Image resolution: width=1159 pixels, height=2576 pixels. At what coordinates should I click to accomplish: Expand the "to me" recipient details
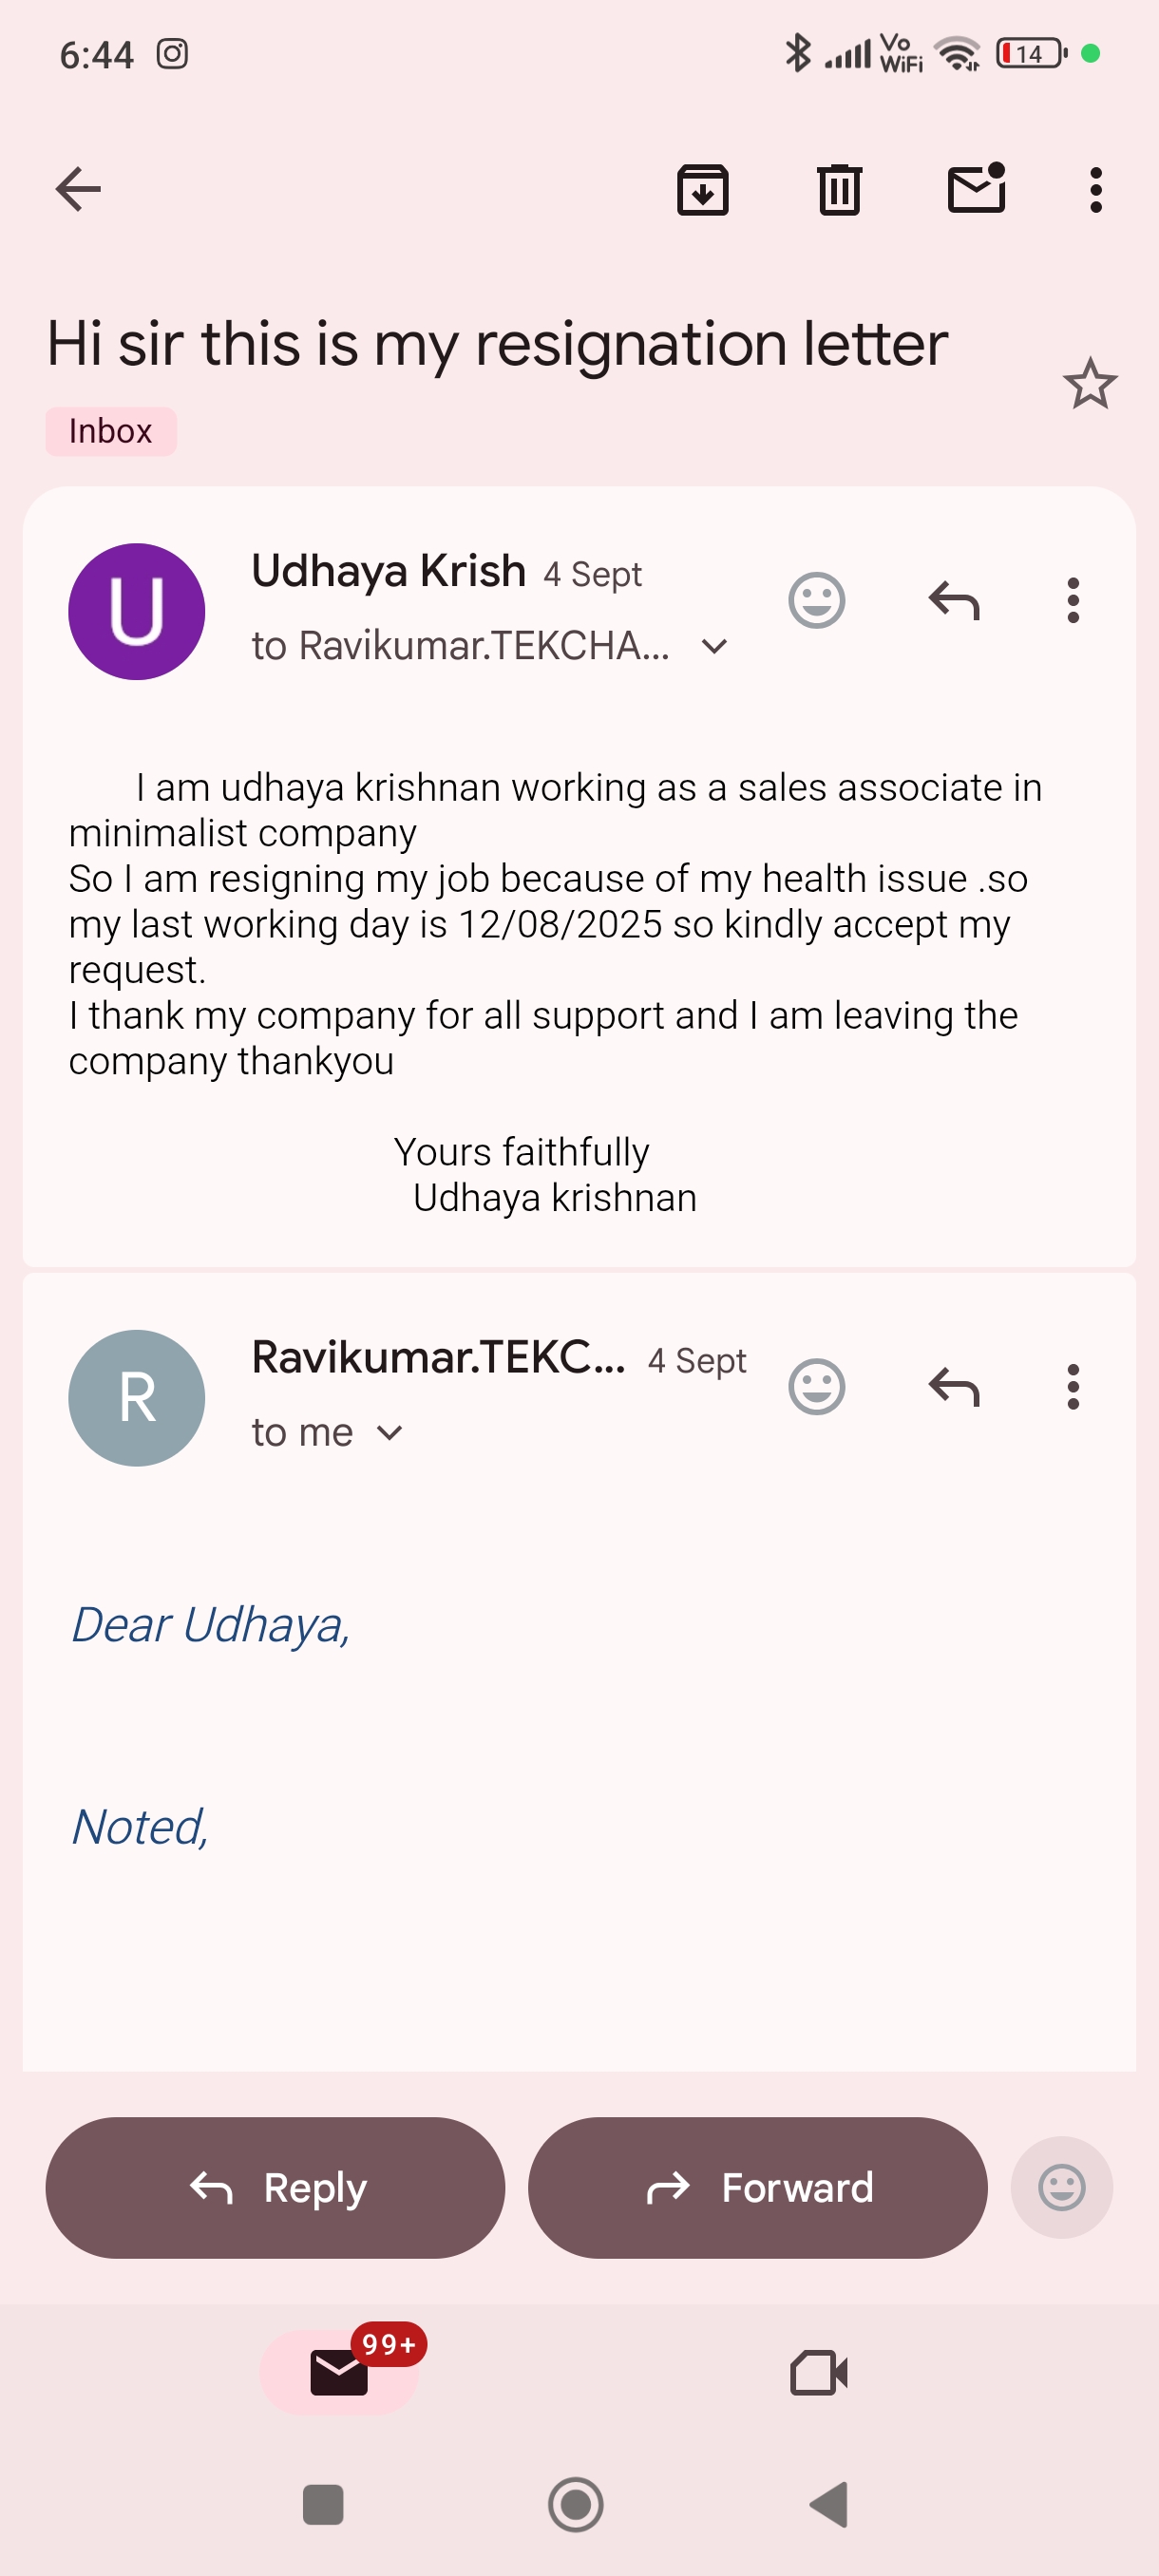[390, 1433]
